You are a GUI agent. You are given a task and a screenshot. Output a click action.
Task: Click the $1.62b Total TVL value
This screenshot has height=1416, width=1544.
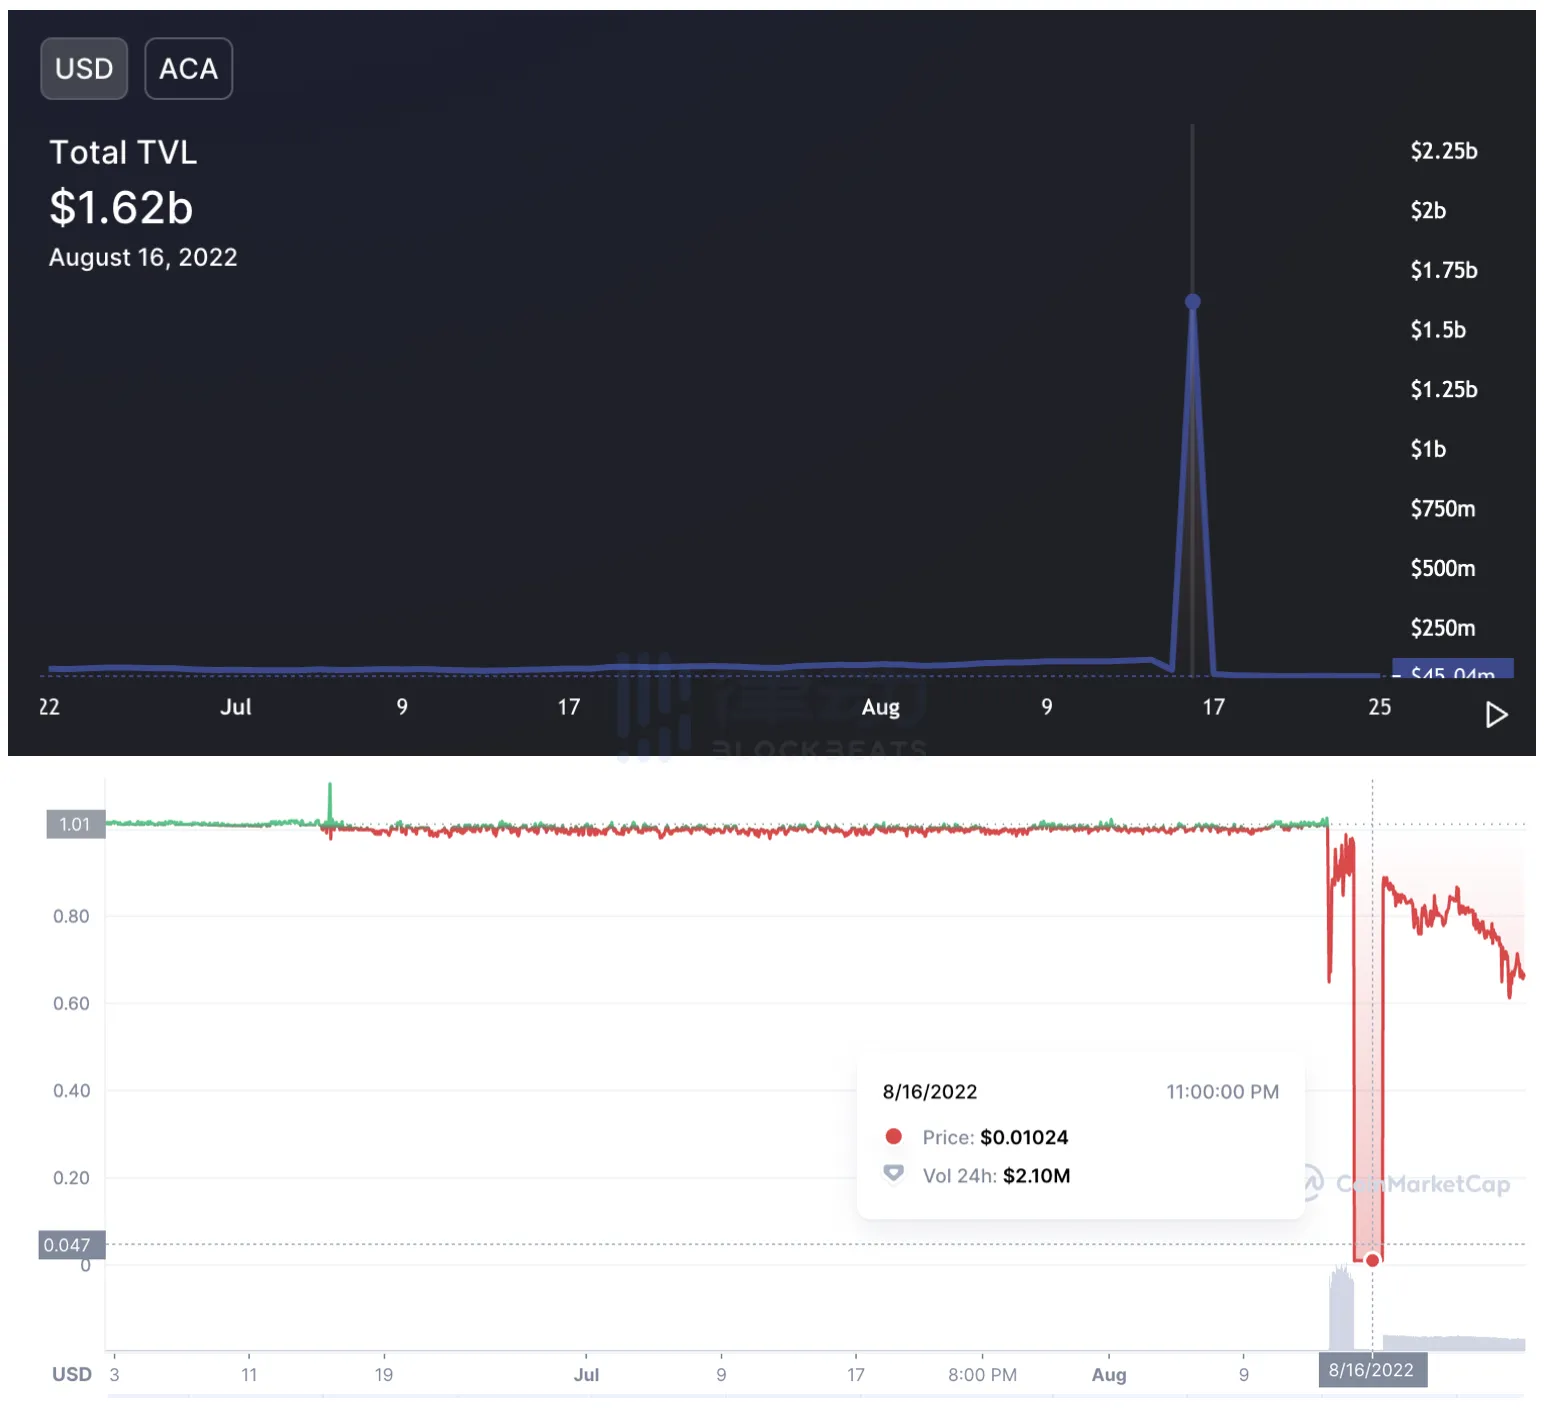121,208
